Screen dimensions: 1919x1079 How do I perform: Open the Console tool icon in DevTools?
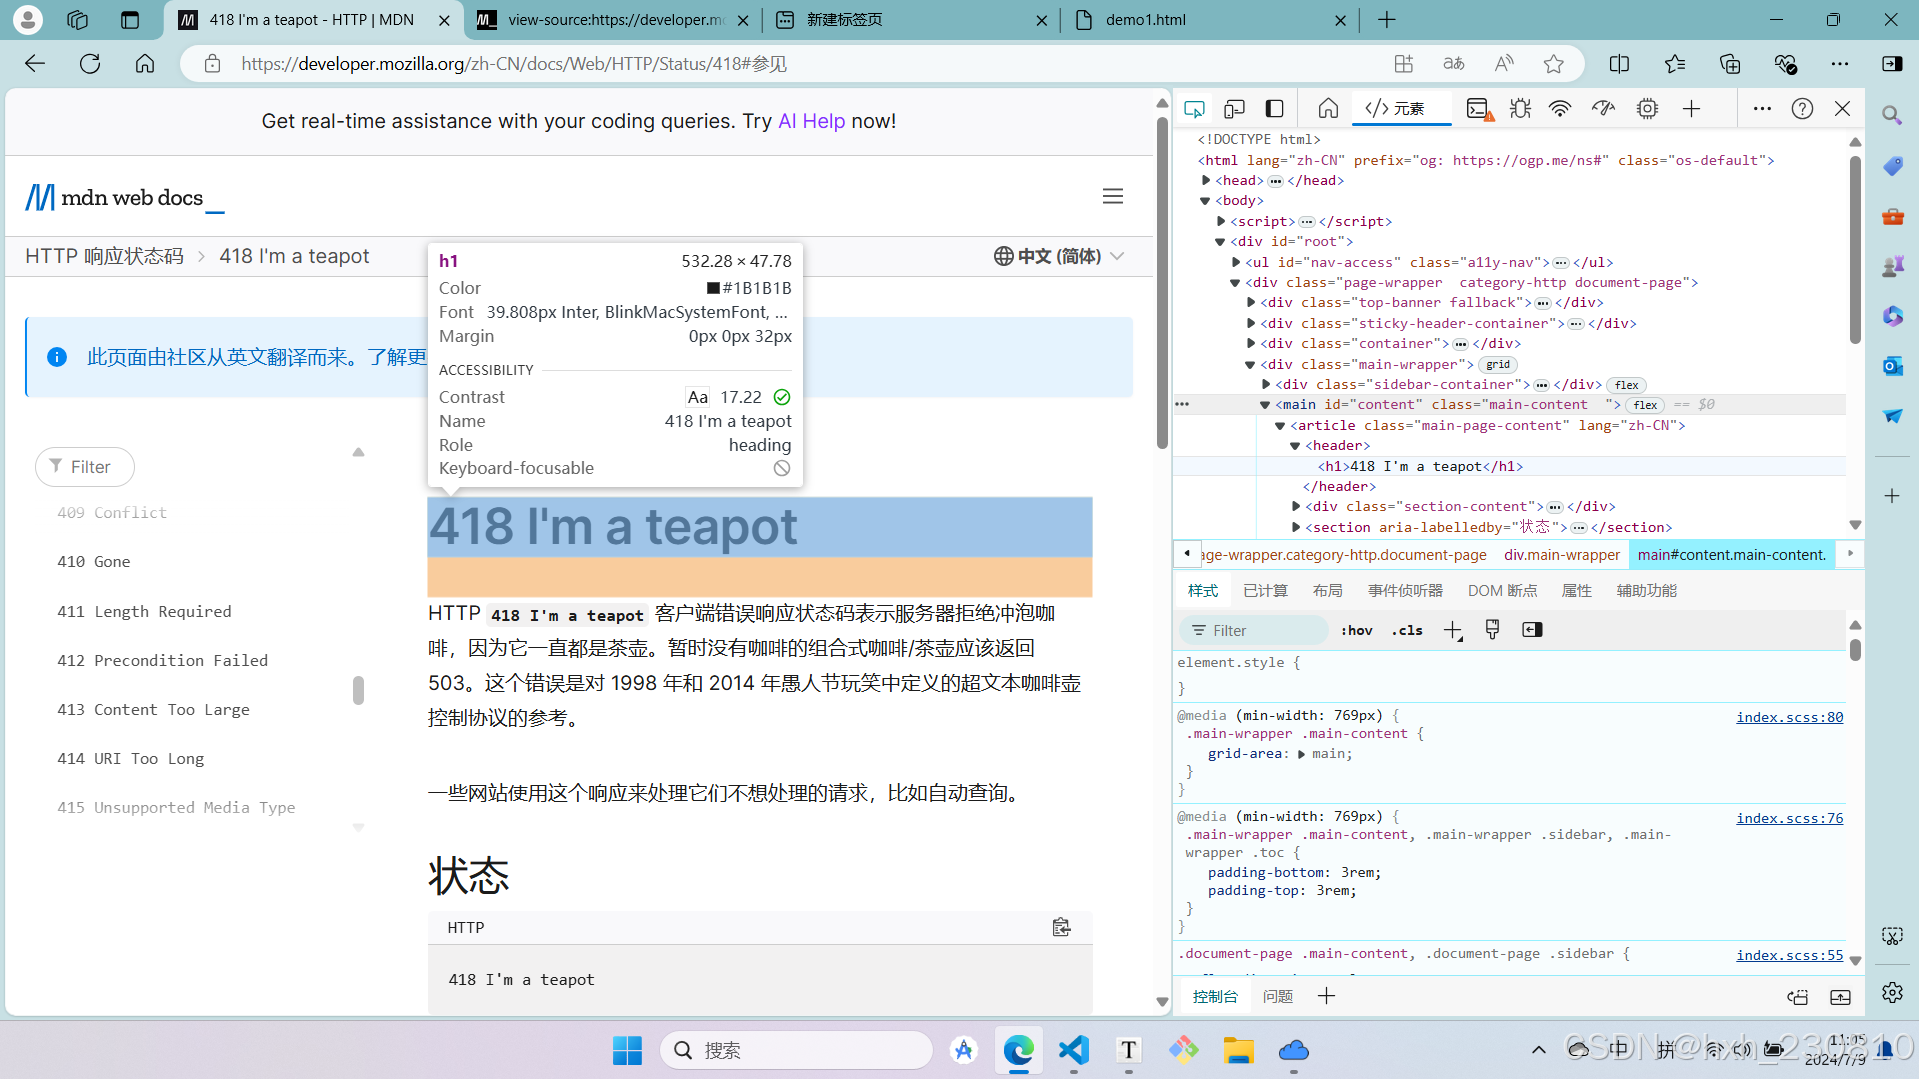click(1478, 109)
